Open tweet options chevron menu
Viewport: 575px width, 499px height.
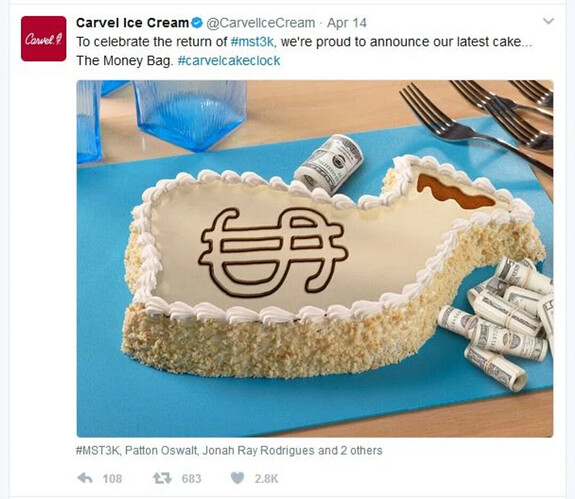coord(548,21)
